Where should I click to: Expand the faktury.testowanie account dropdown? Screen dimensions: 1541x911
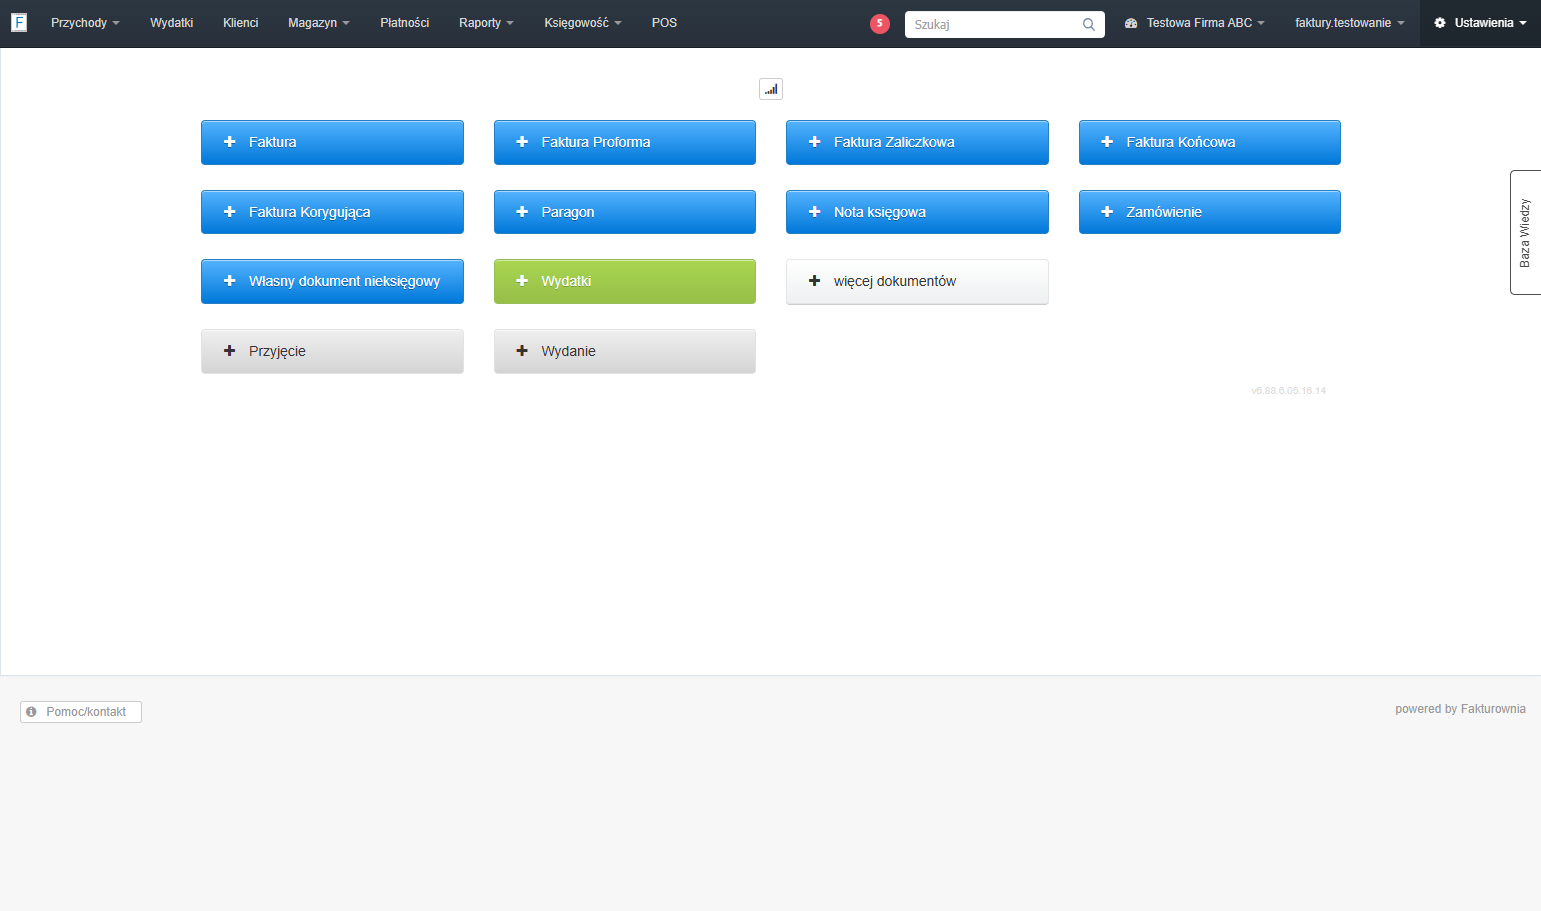[1350, 23]
